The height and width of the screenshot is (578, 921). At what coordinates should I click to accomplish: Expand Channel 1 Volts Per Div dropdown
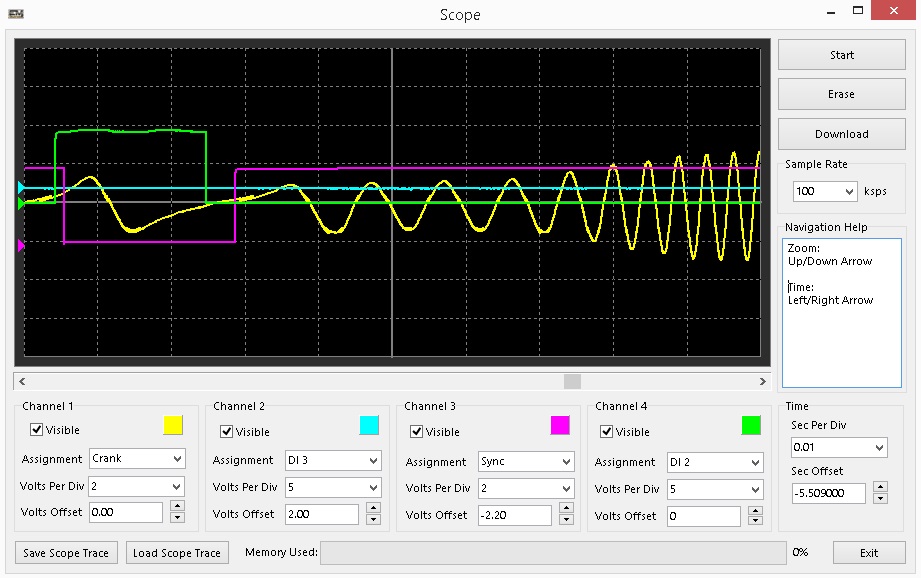tap(136, 486)
